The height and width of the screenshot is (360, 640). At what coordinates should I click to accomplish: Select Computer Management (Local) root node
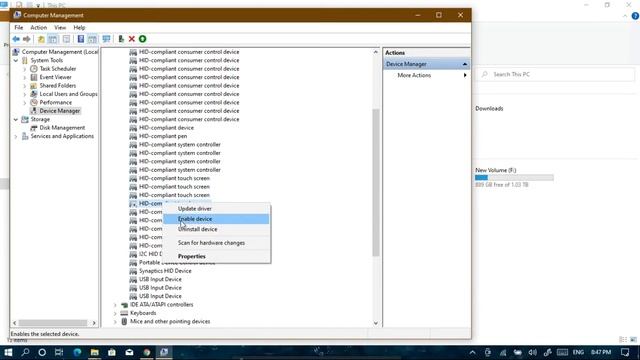[60, 52]
